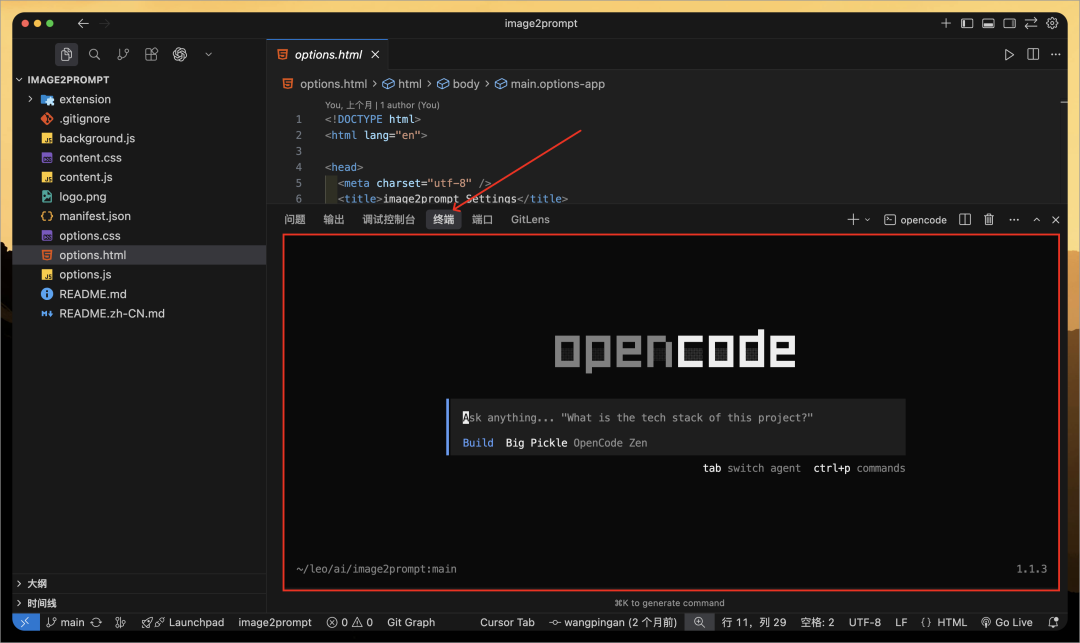Split the terminal panel
The height and width of the screenshot is (643, 1080).
[x=965, y=220]
